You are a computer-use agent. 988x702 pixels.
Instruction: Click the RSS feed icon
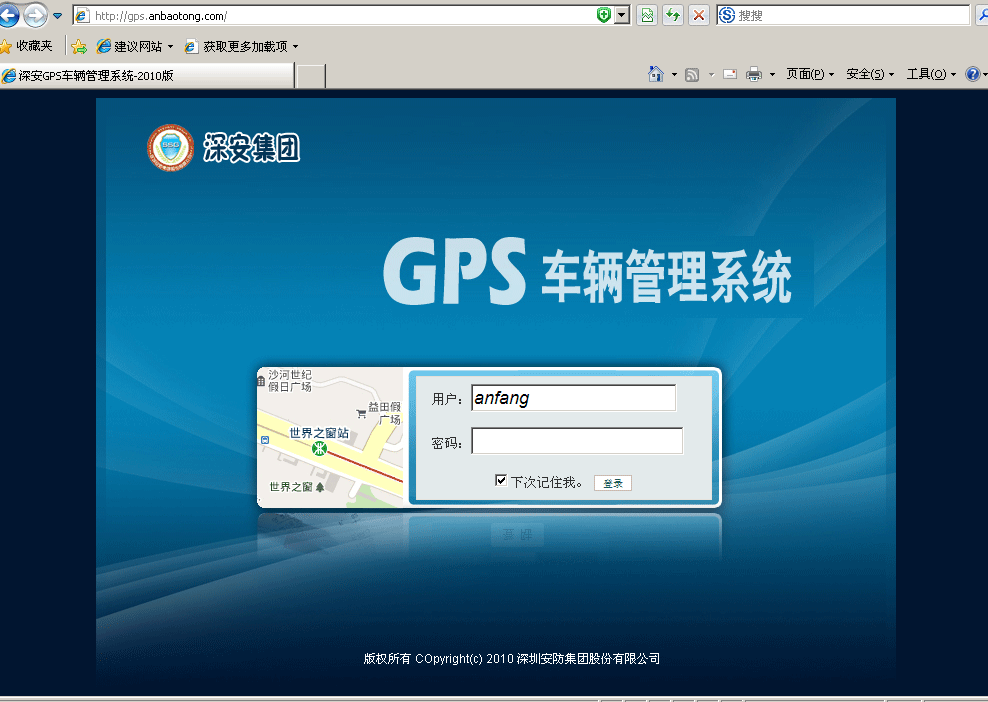click(692, 74)
